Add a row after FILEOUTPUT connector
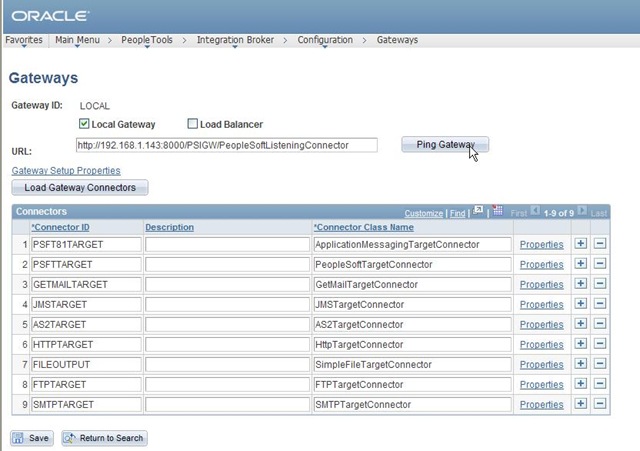The height and width of the screenshot is (451, 640). point(580,364)
